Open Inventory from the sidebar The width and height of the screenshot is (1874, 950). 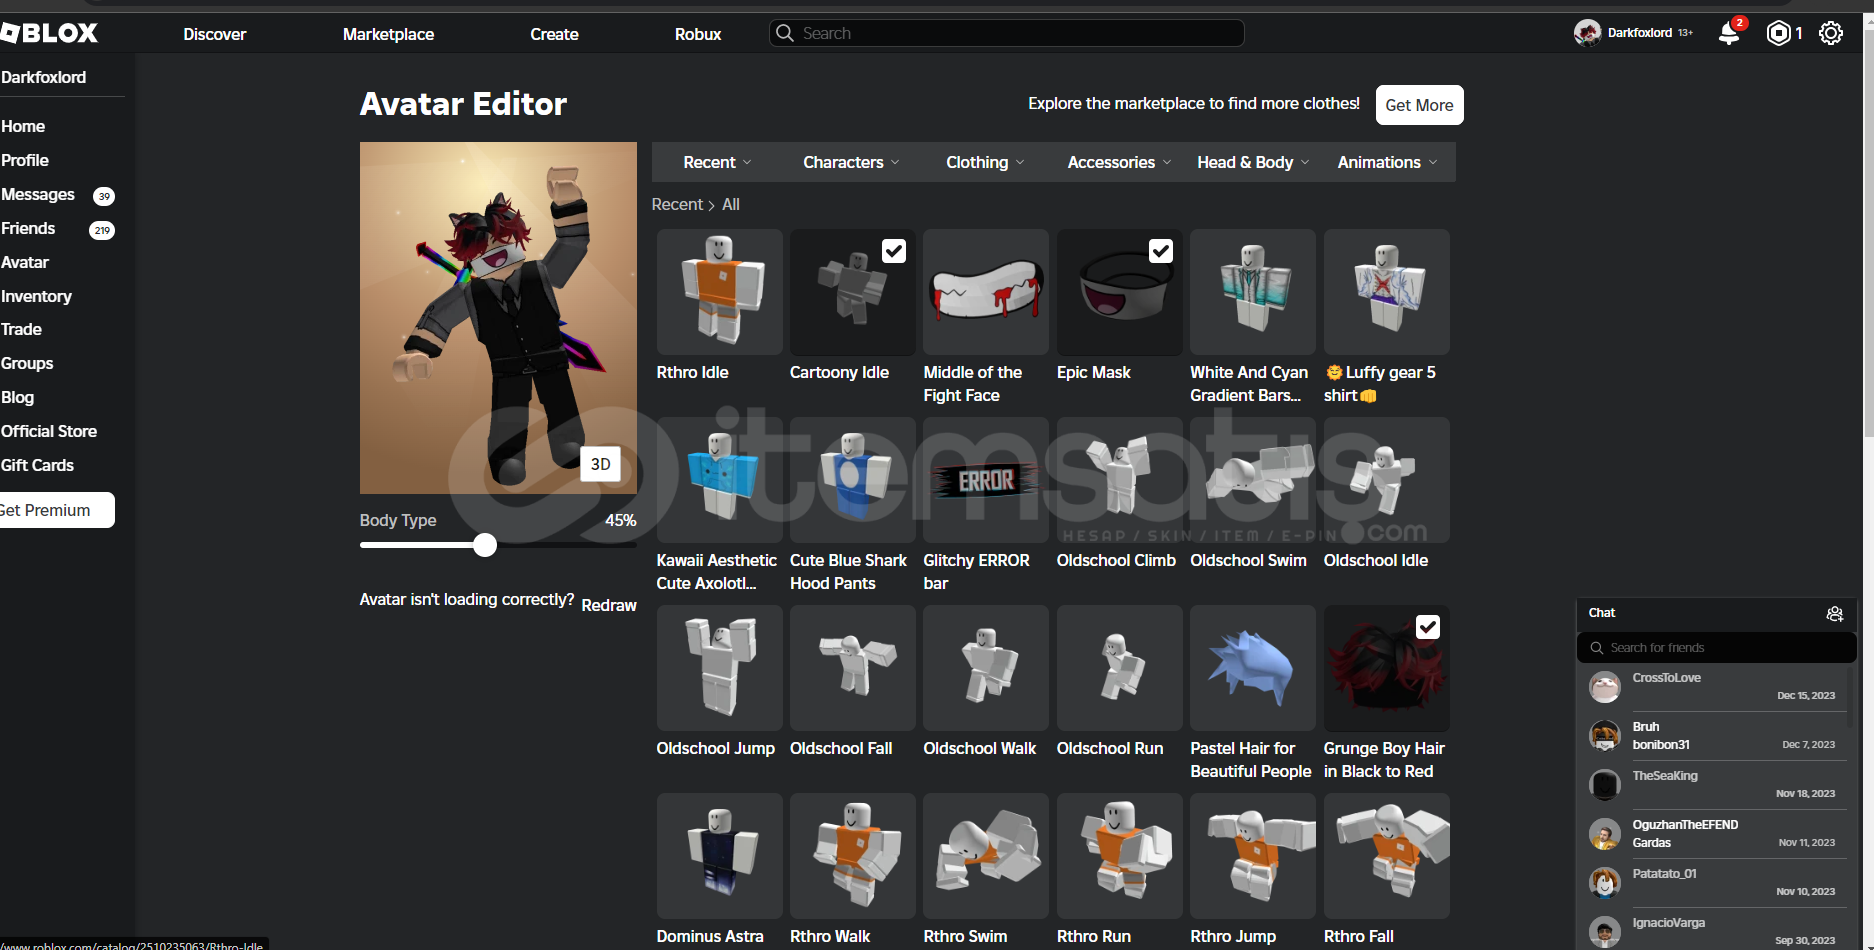pos(36,296)
